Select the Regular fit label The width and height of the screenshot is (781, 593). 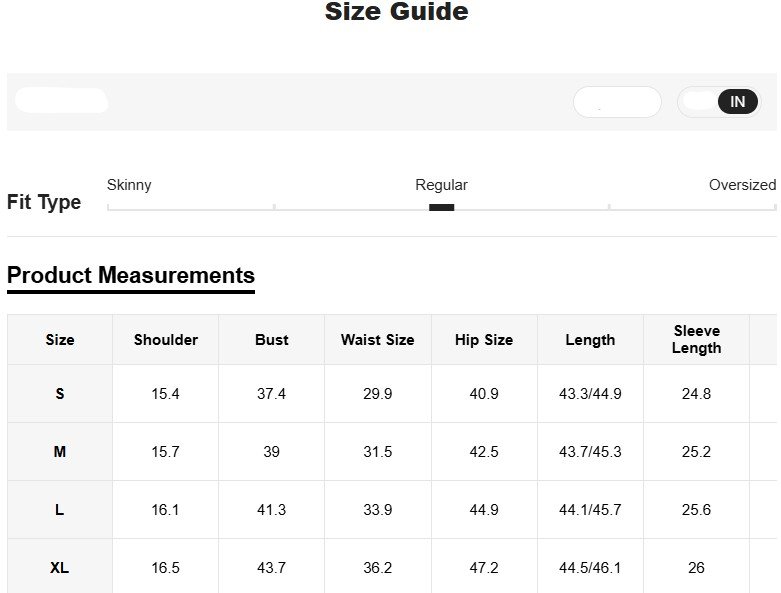[441, 185]
